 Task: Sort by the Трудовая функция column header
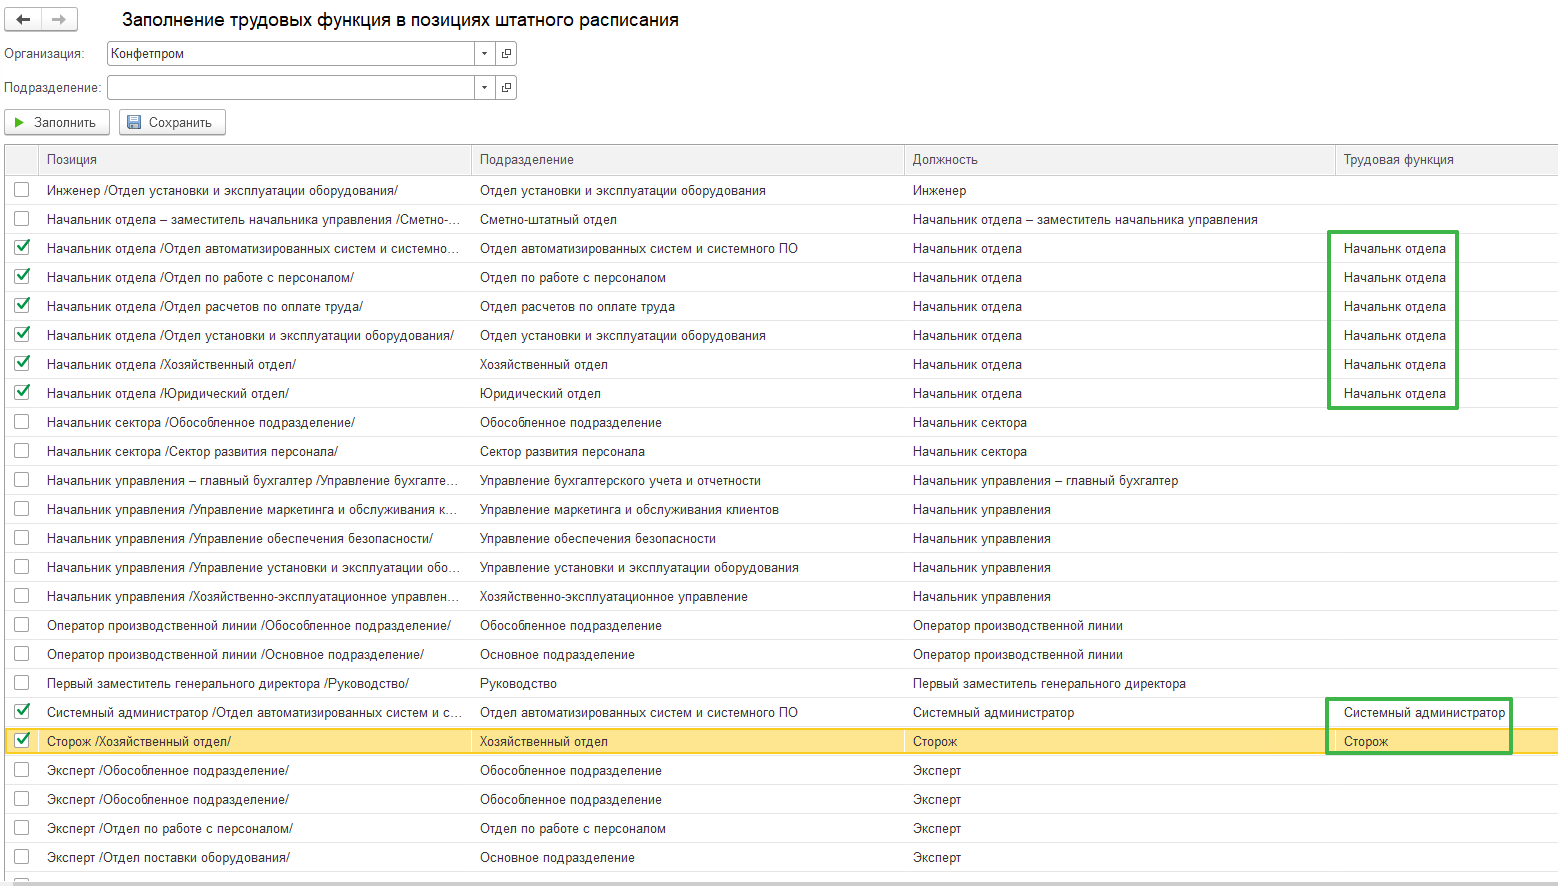tap(1446, 160)
